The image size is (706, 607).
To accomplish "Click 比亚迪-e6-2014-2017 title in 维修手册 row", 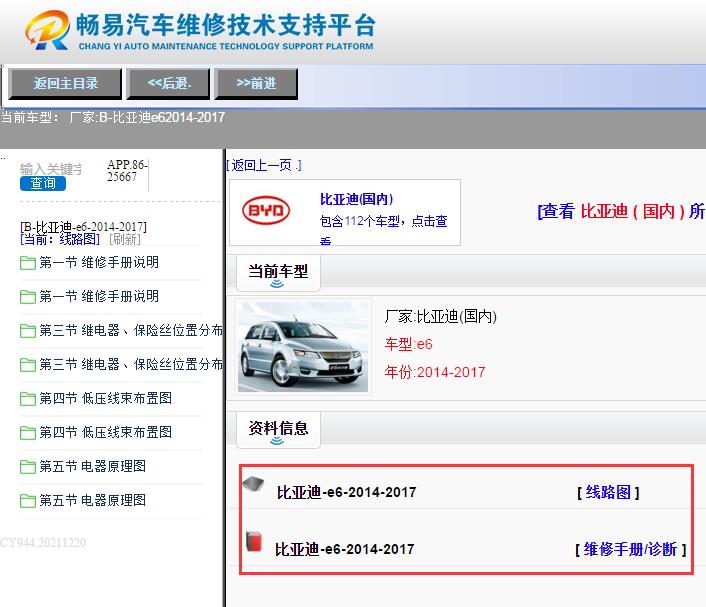I will [x=344, y=549].
